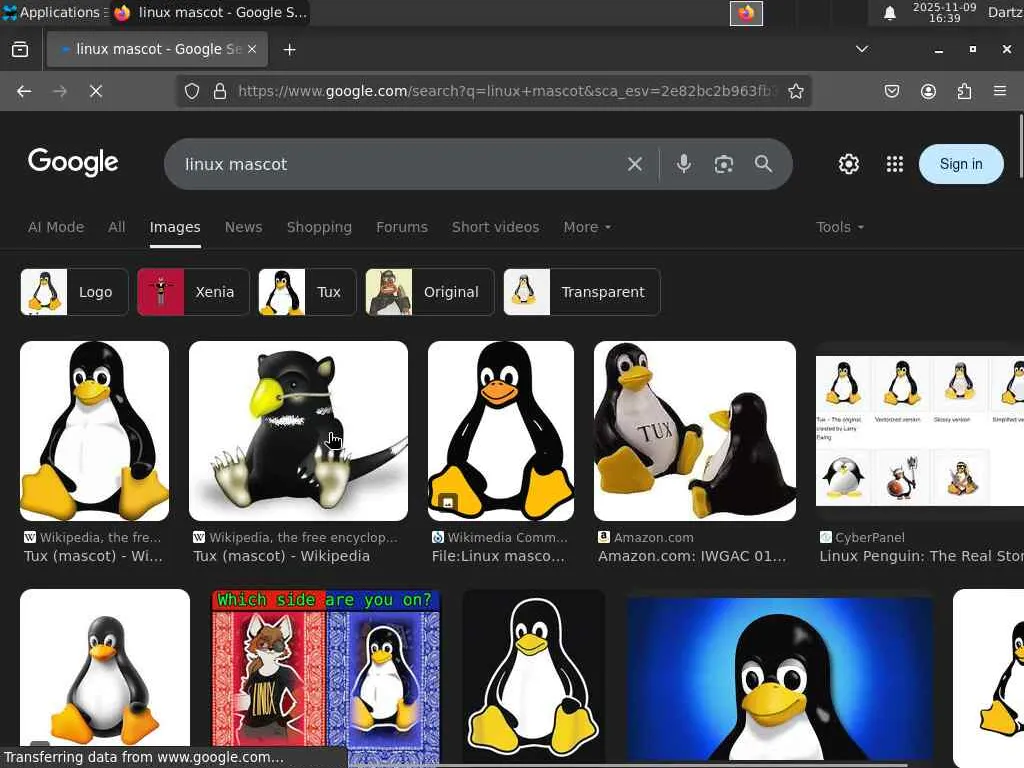This screenshot has height=768, width=1024.
Task: Switch to AI Mode tab
Action: 56,227
